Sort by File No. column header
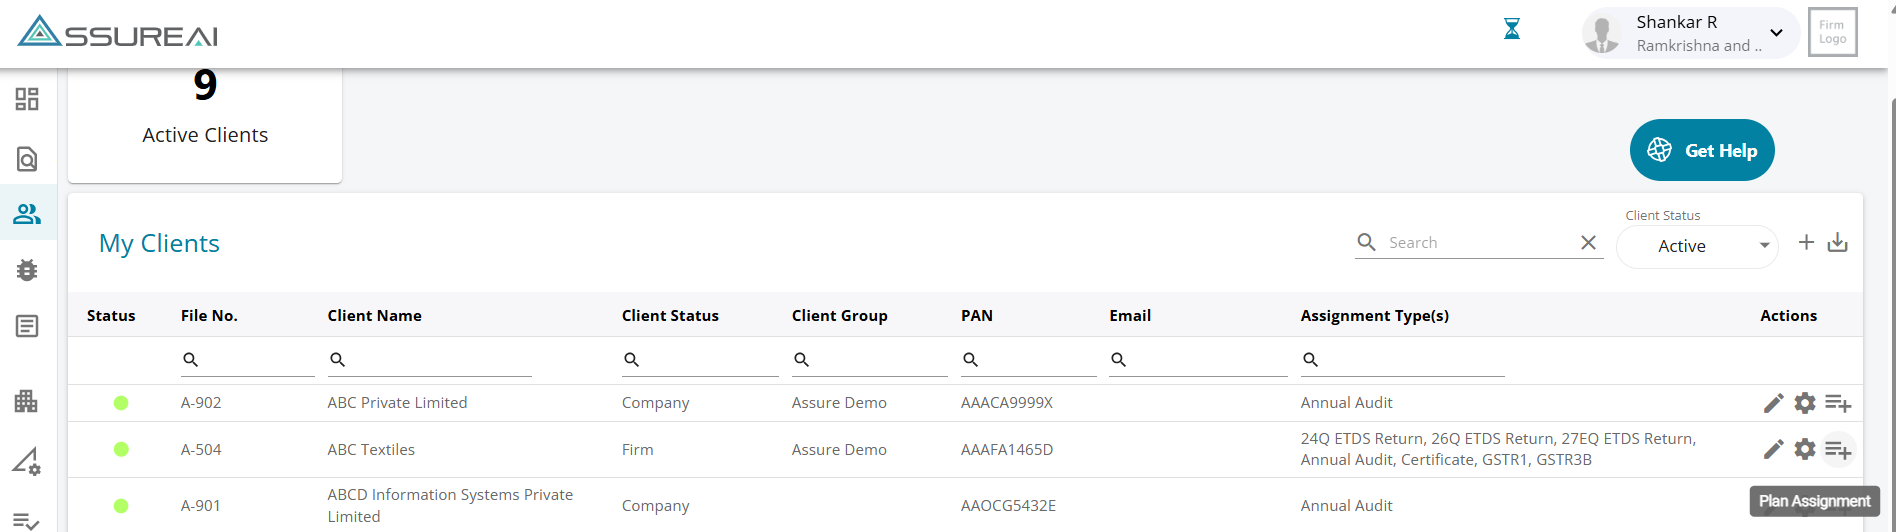The width and height of the screenshot is (1896, 532). click(x=209, y=316)
